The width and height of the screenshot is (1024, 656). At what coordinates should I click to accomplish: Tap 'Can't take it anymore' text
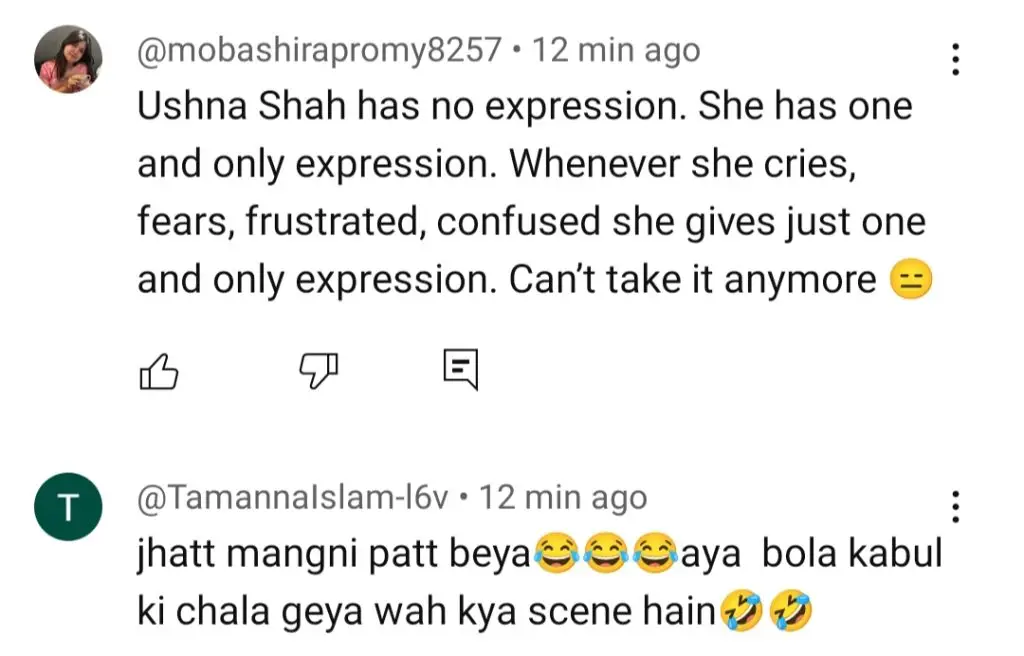pyautogui.click(x=692, y=281)
